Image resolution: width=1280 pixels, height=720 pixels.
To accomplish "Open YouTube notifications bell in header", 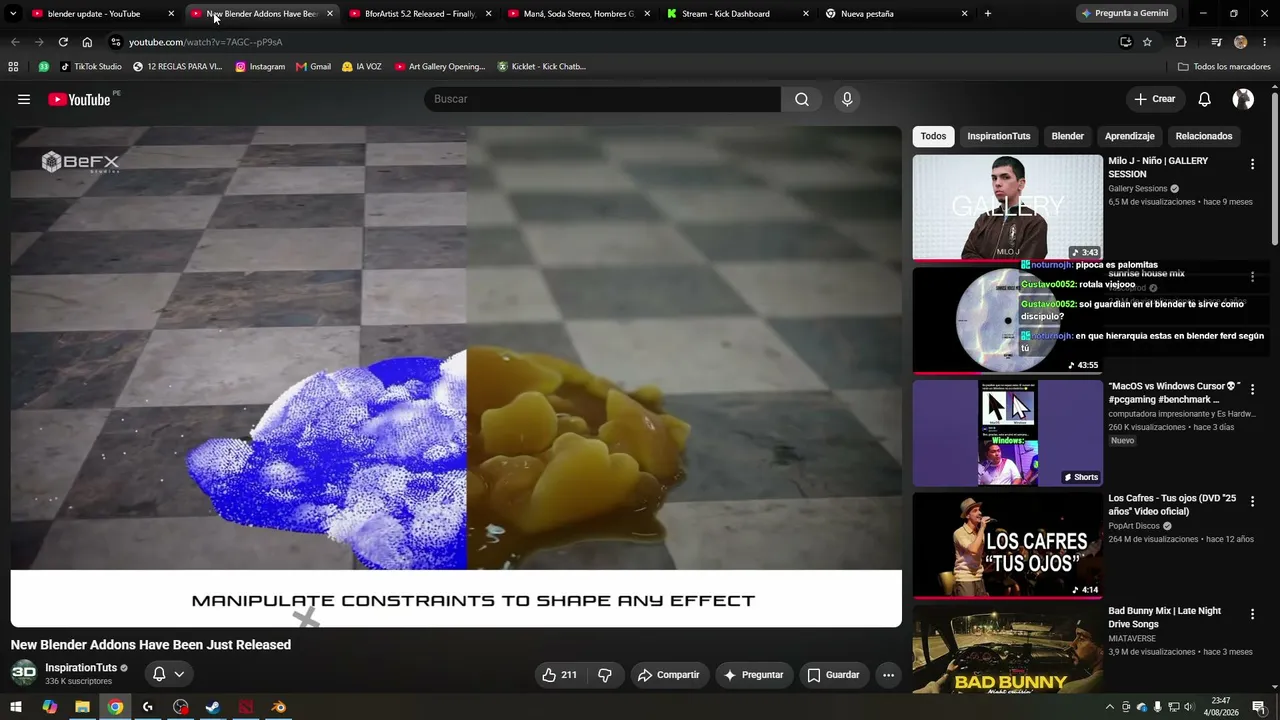I will (1205, 99).
